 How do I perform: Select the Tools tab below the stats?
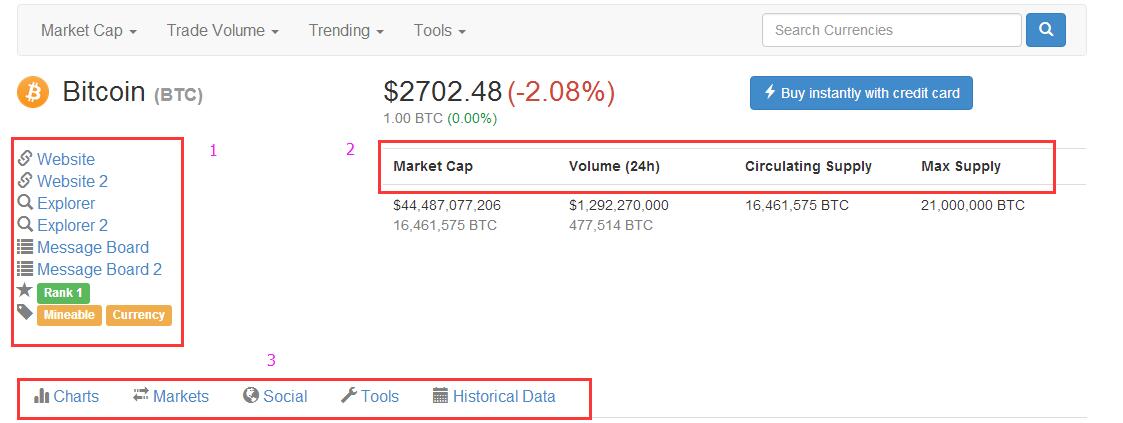370,396
